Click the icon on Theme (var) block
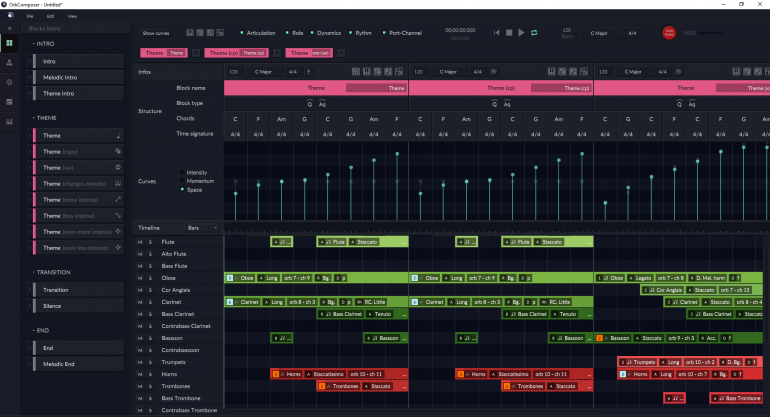 [x=118, y=167]
